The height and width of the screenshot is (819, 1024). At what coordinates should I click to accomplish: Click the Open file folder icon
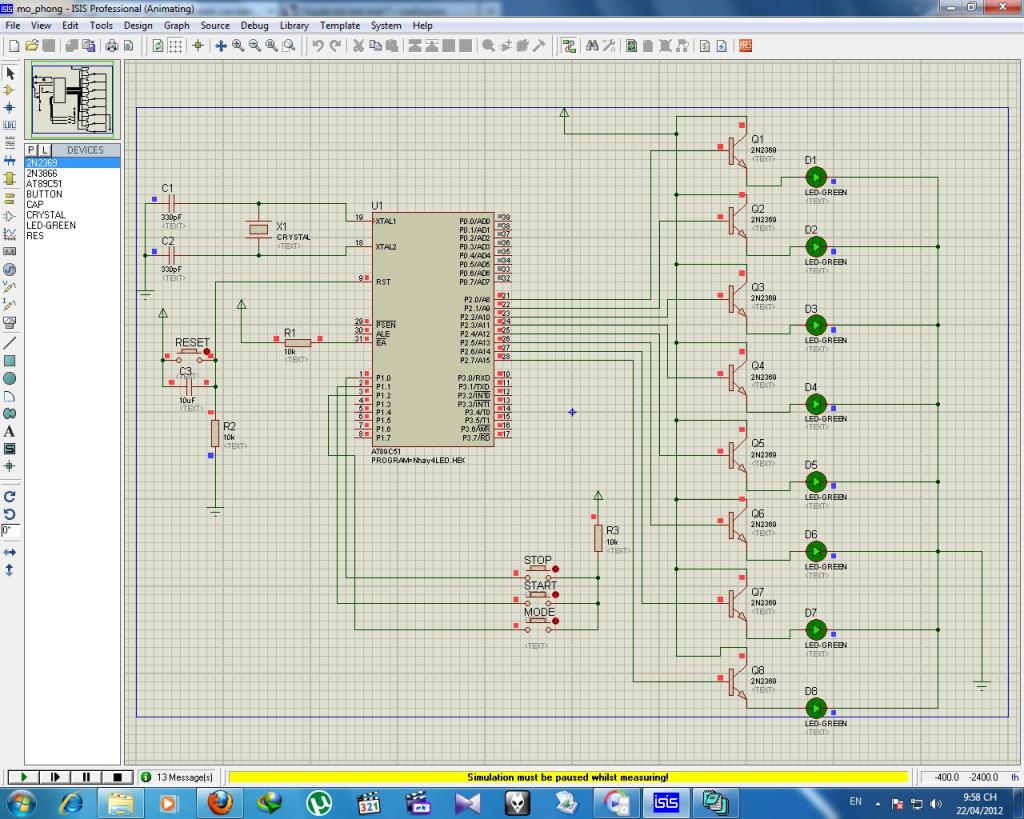pos(32,45)
